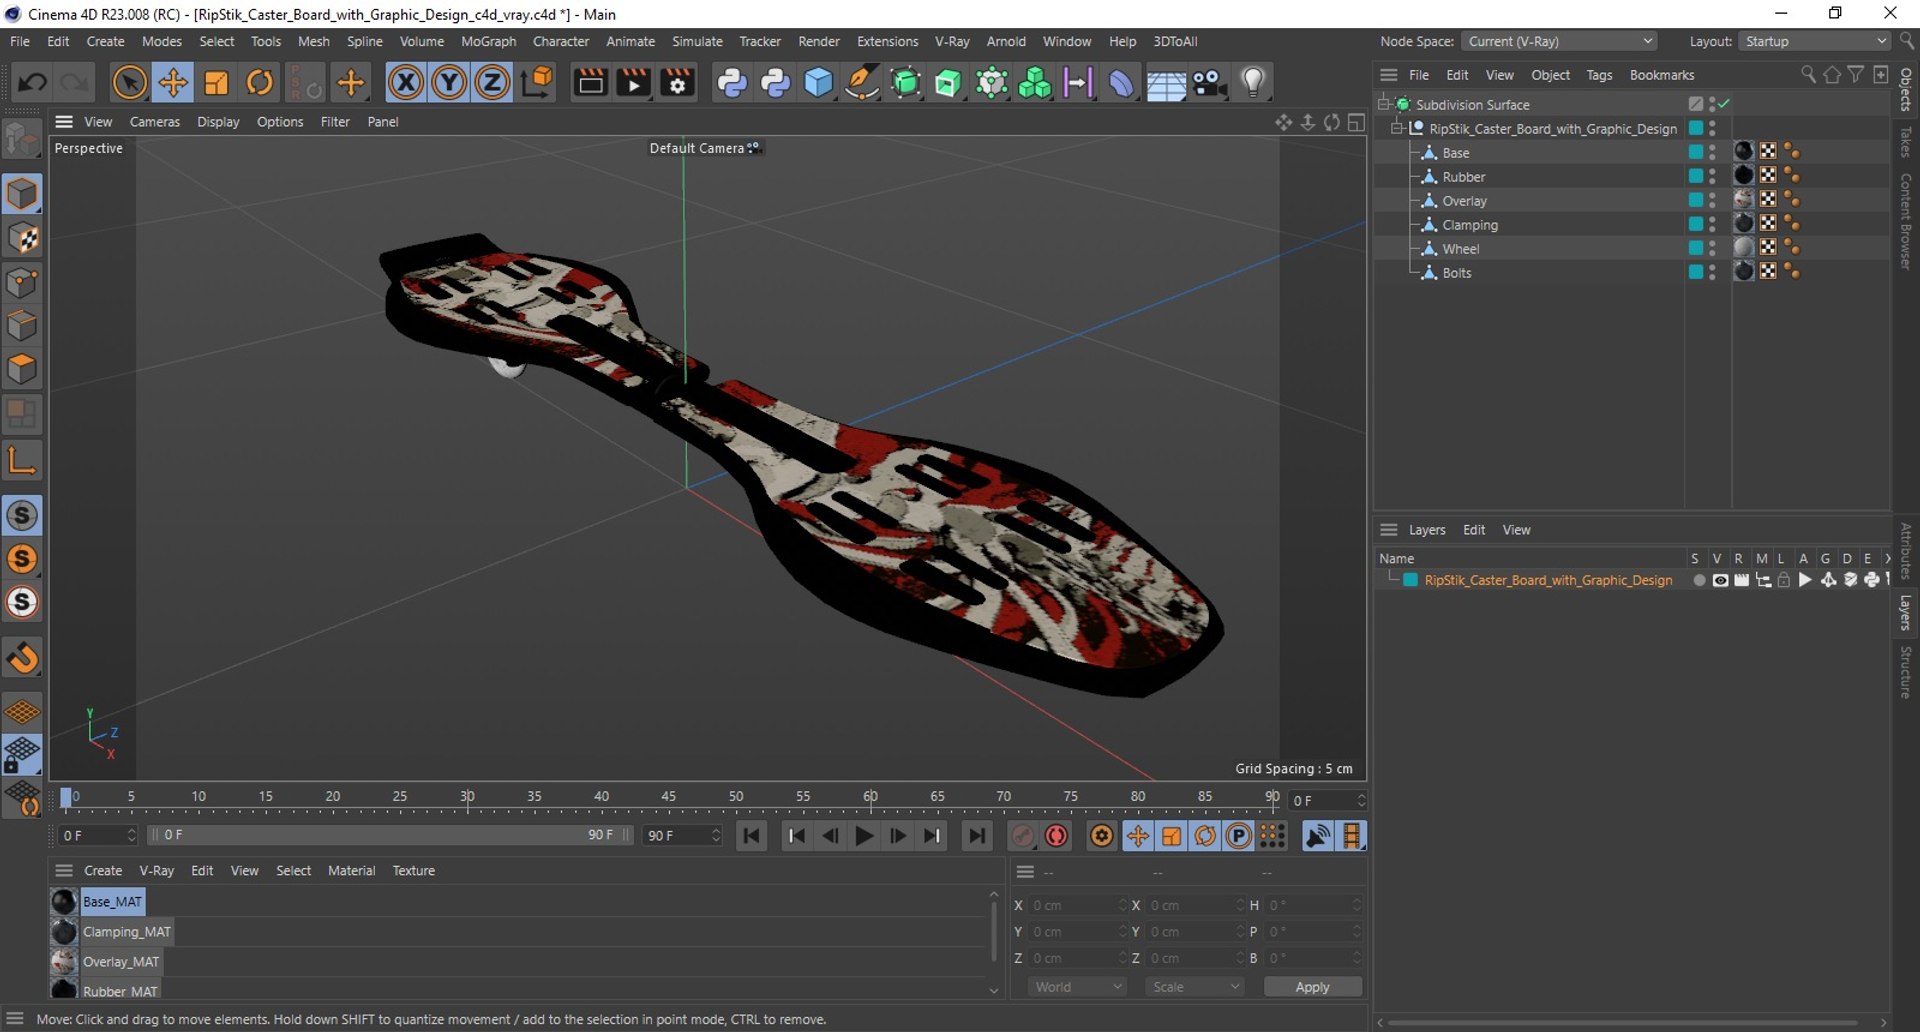
Task: Select the Overlay object in the tree
Action: coord(1464,201)
